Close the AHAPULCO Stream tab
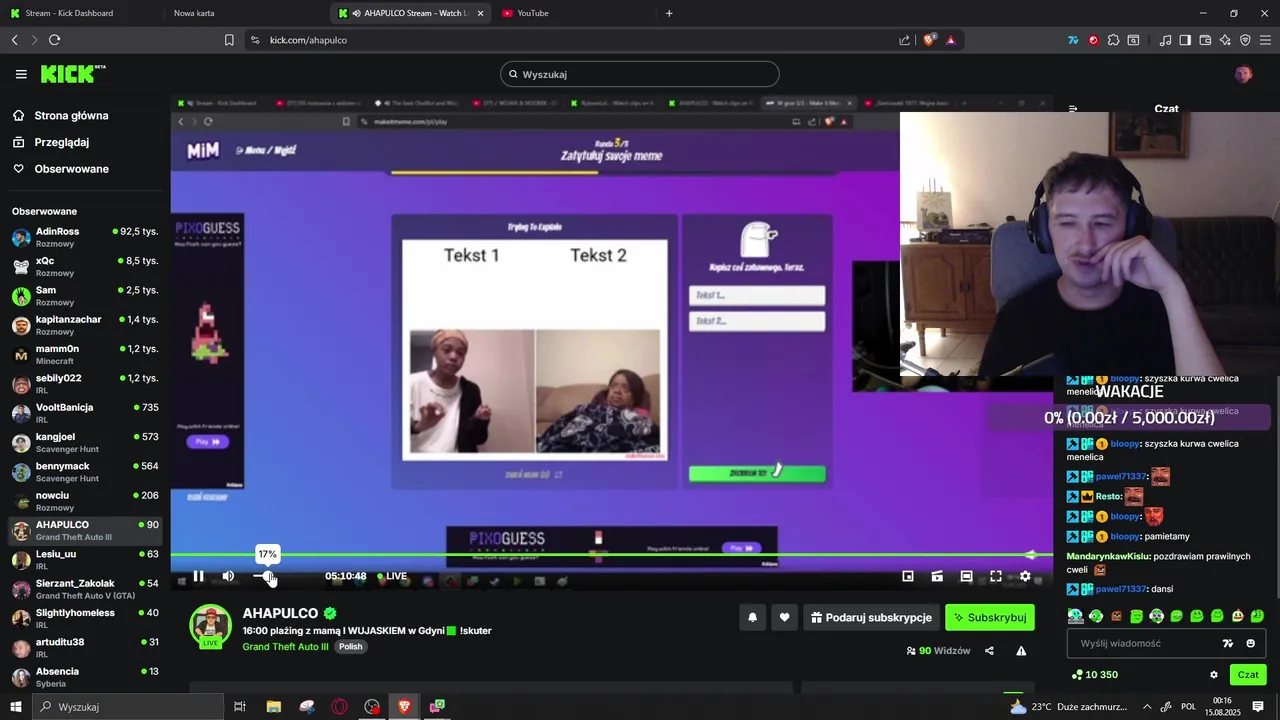The width and height of the screenshot is (1280, 720). click(x=480, y=13)
